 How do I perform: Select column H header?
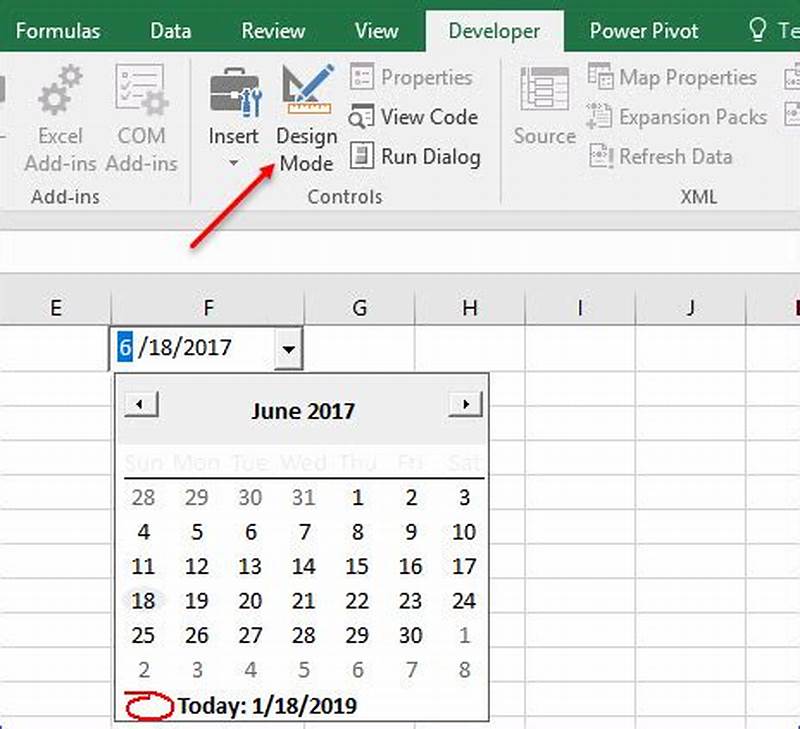[468, 308]
